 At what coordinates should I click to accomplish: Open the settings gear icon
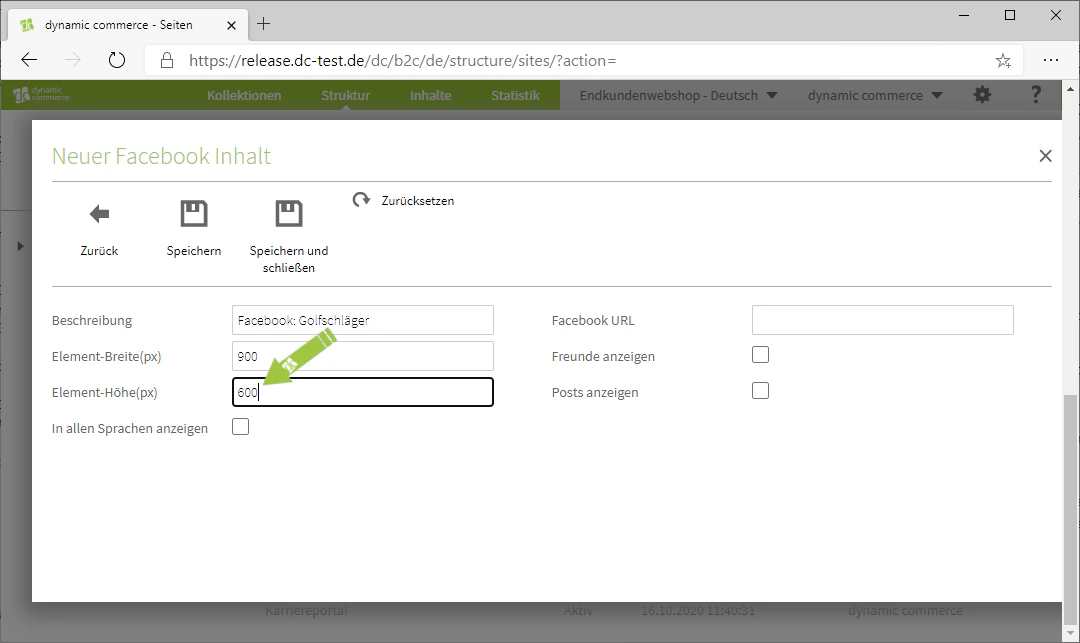[982, 95]
